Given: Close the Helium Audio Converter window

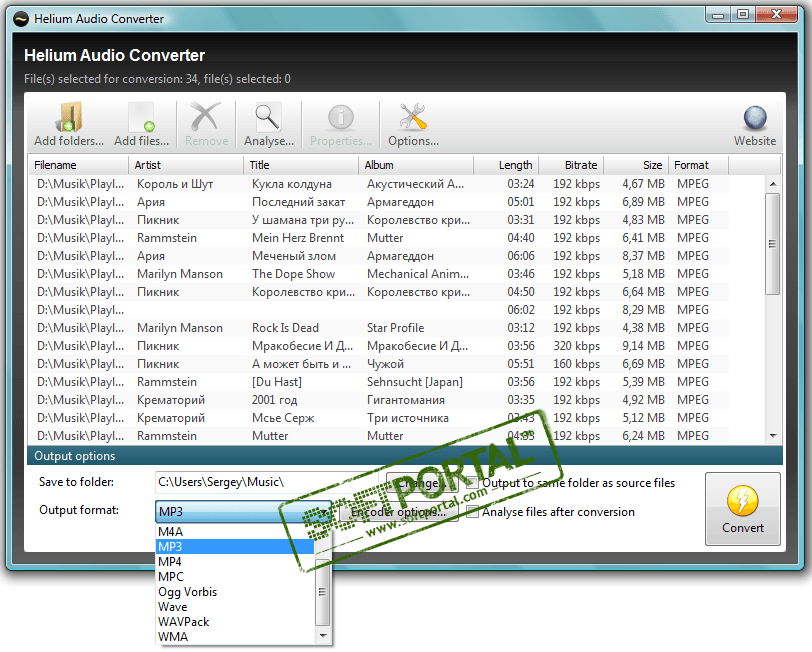Looking at the screenshot, I should [x=776, y=15].
